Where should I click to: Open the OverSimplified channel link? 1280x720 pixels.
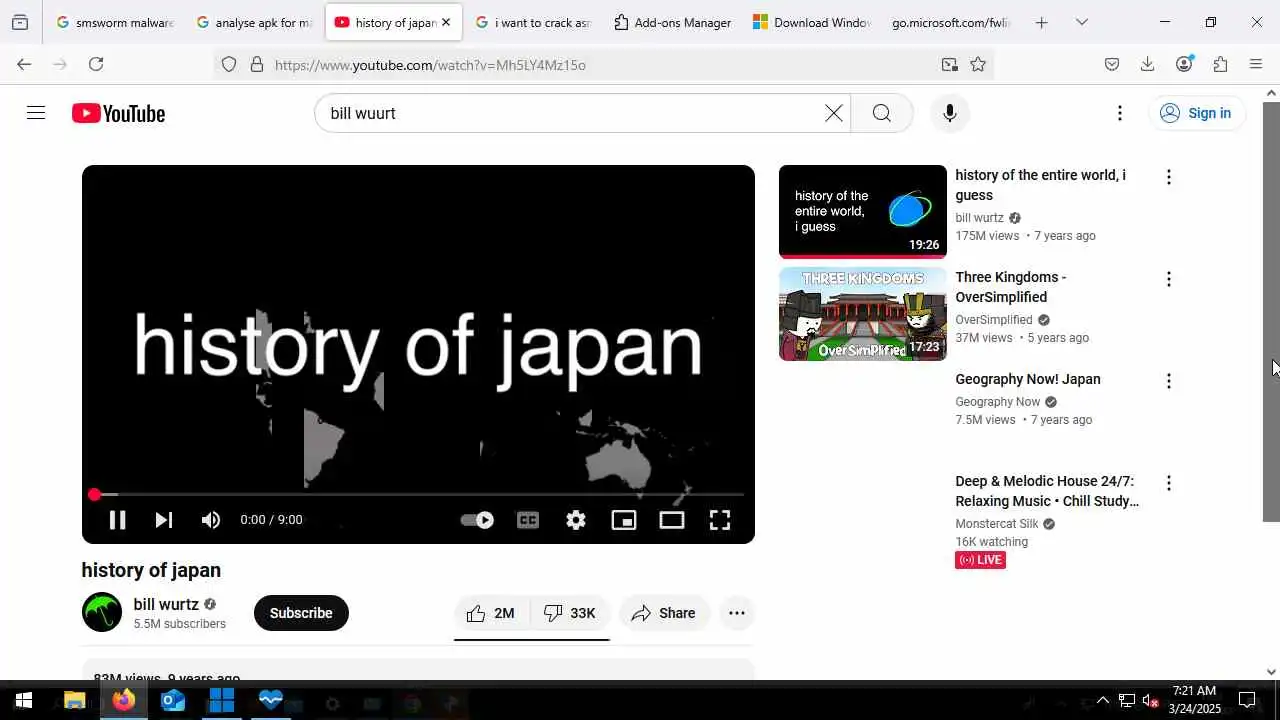(x=994, y=320)
